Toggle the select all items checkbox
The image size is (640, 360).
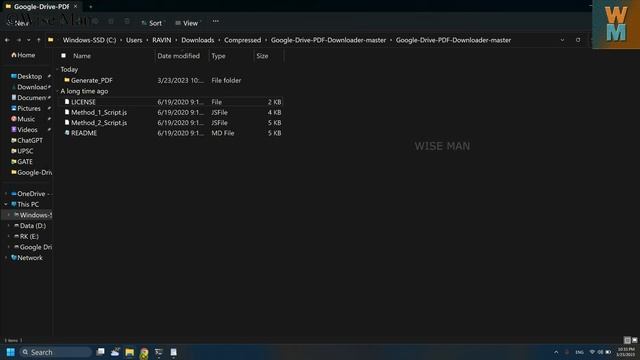coord(63,56)
